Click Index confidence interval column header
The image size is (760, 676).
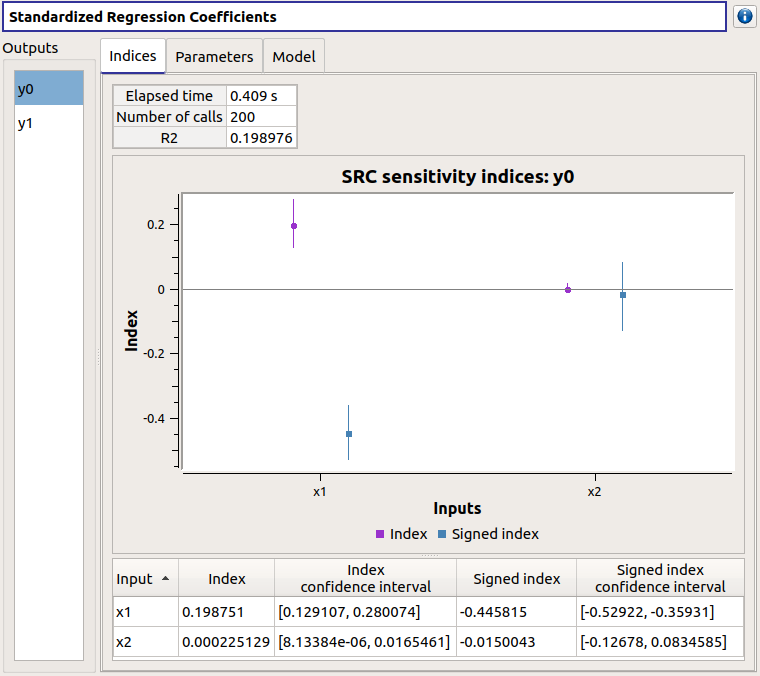pos(366,579)
